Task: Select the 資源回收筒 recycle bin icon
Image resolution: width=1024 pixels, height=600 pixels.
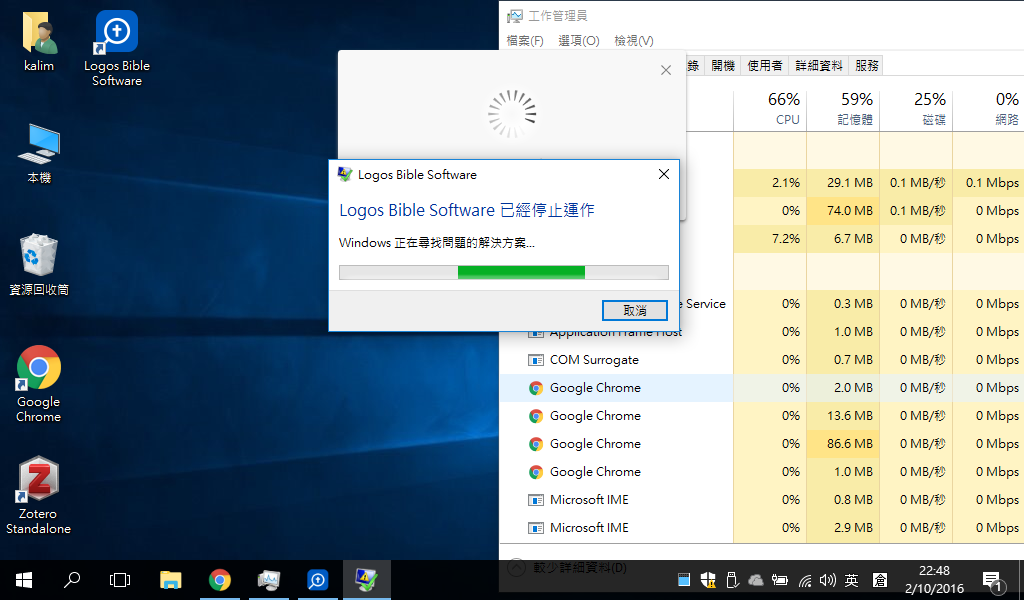Action: pos(39,264)
